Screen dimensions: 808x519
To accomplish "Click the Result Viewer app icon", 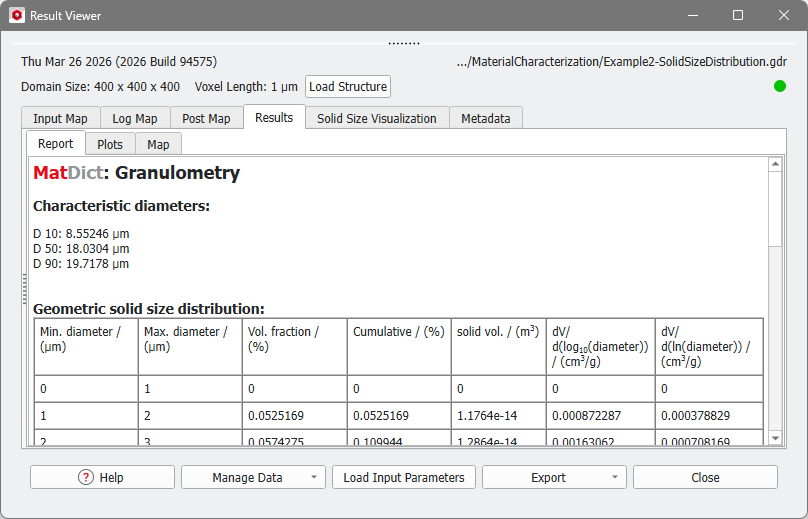I will (17, 15).
